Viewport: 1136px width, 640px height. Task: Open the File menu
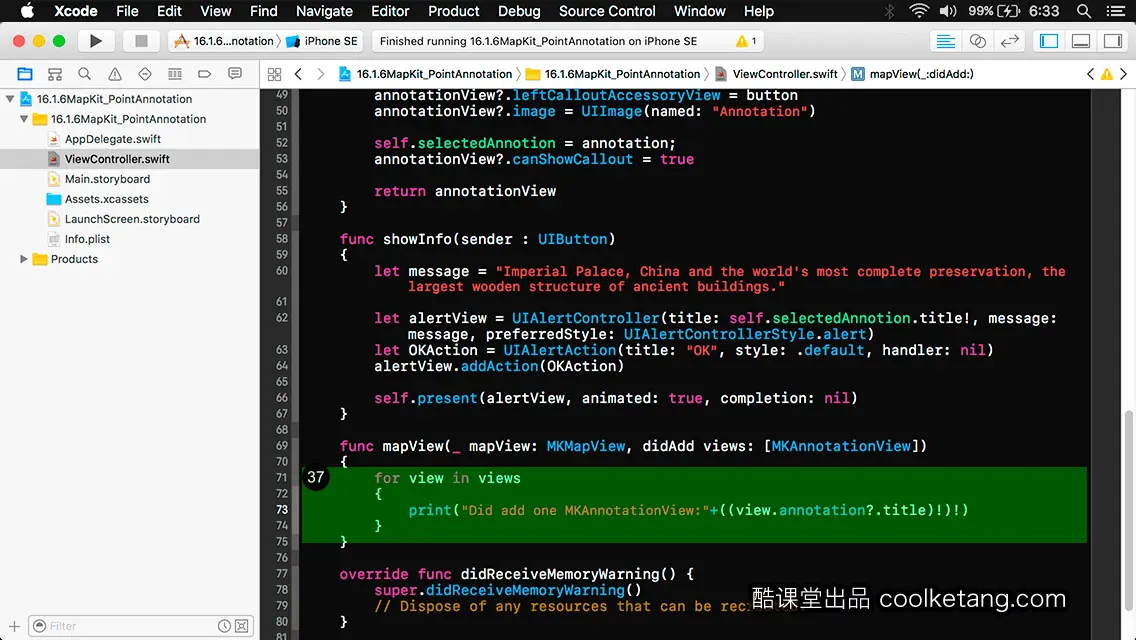point(127,11)
